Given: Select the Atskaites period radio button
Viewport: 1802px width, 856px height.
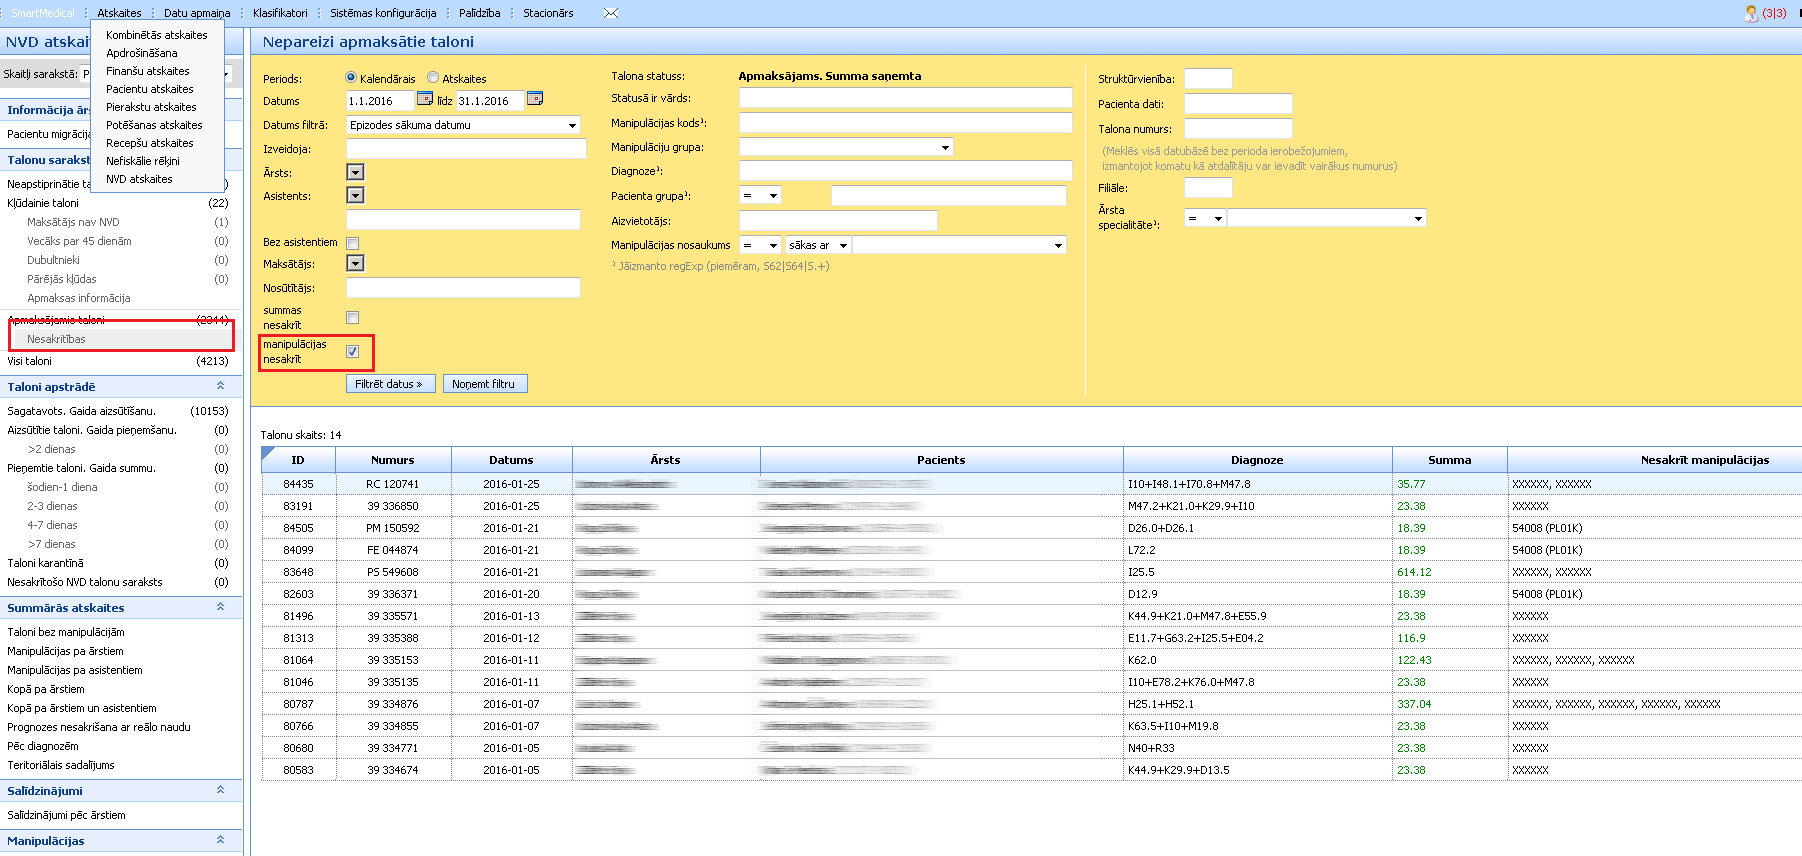Looking at the screenshot, I should pyautogui.click(x=433, y=78).
